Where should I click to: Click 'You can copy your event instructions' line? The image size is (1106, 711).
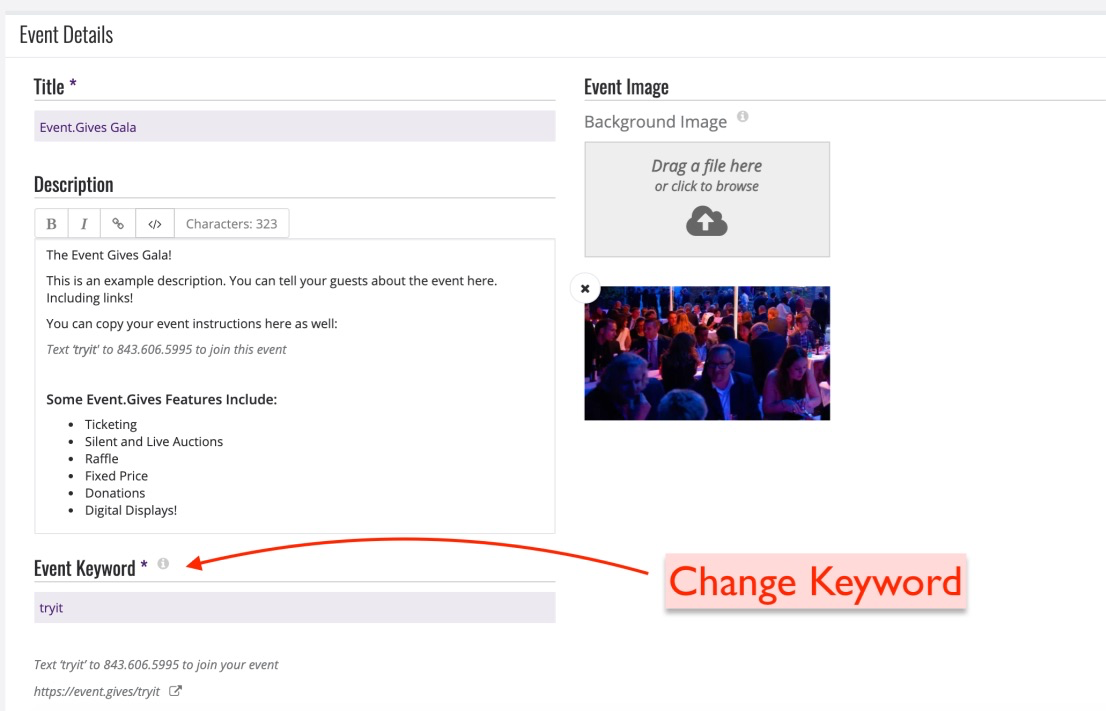tap(192, 324)
